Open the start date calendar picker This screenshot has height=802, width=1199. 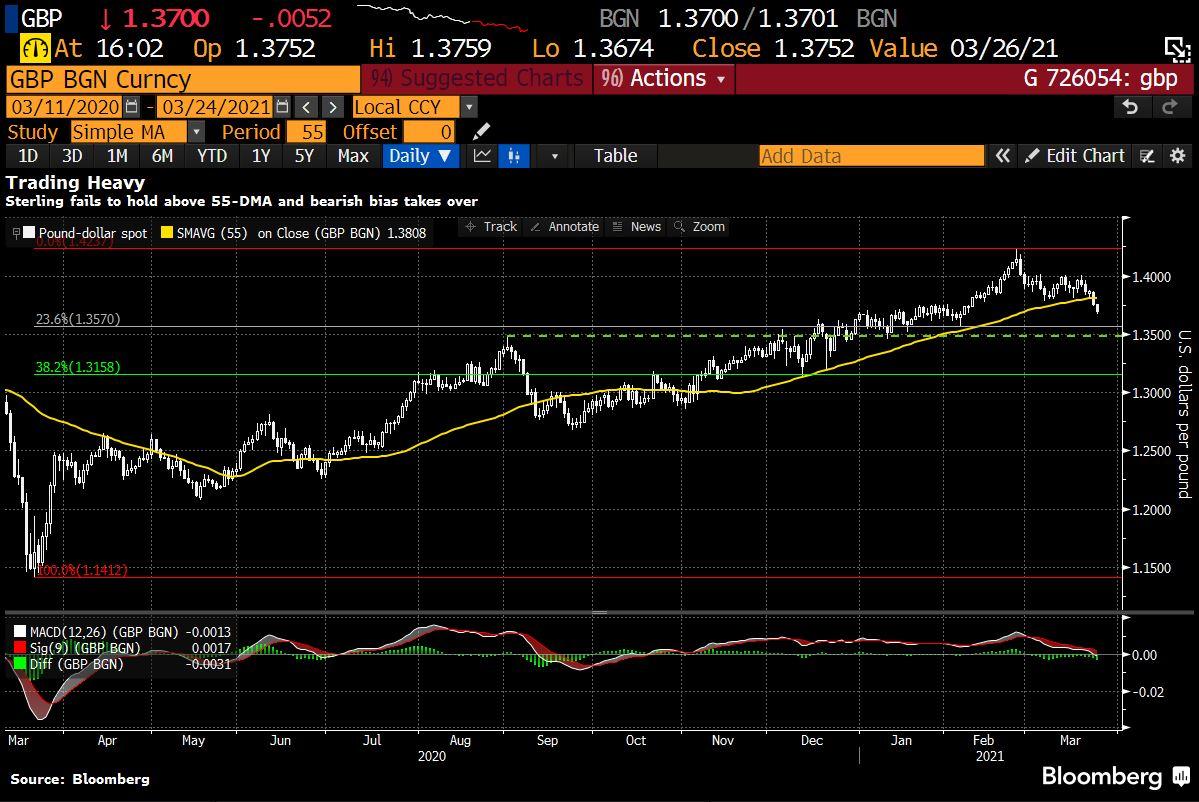click(x=132, y=107)
